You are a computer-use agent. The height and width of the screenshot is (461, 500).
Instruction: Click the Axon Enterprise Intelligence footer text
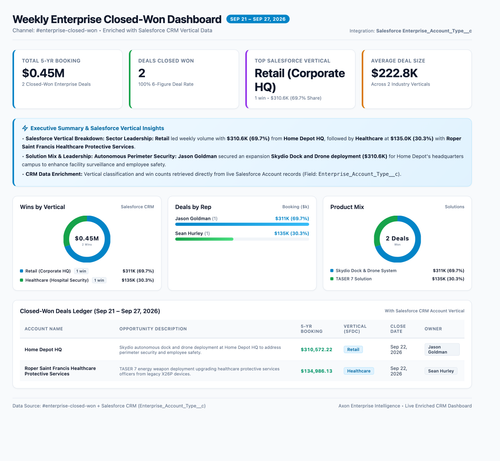point(405,406)
